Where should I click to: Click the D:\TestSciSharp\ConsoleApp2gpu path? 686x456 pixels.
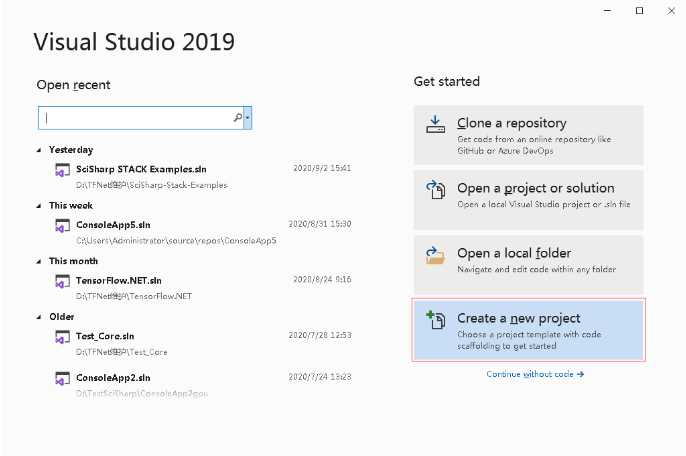[x=142, y=393]
